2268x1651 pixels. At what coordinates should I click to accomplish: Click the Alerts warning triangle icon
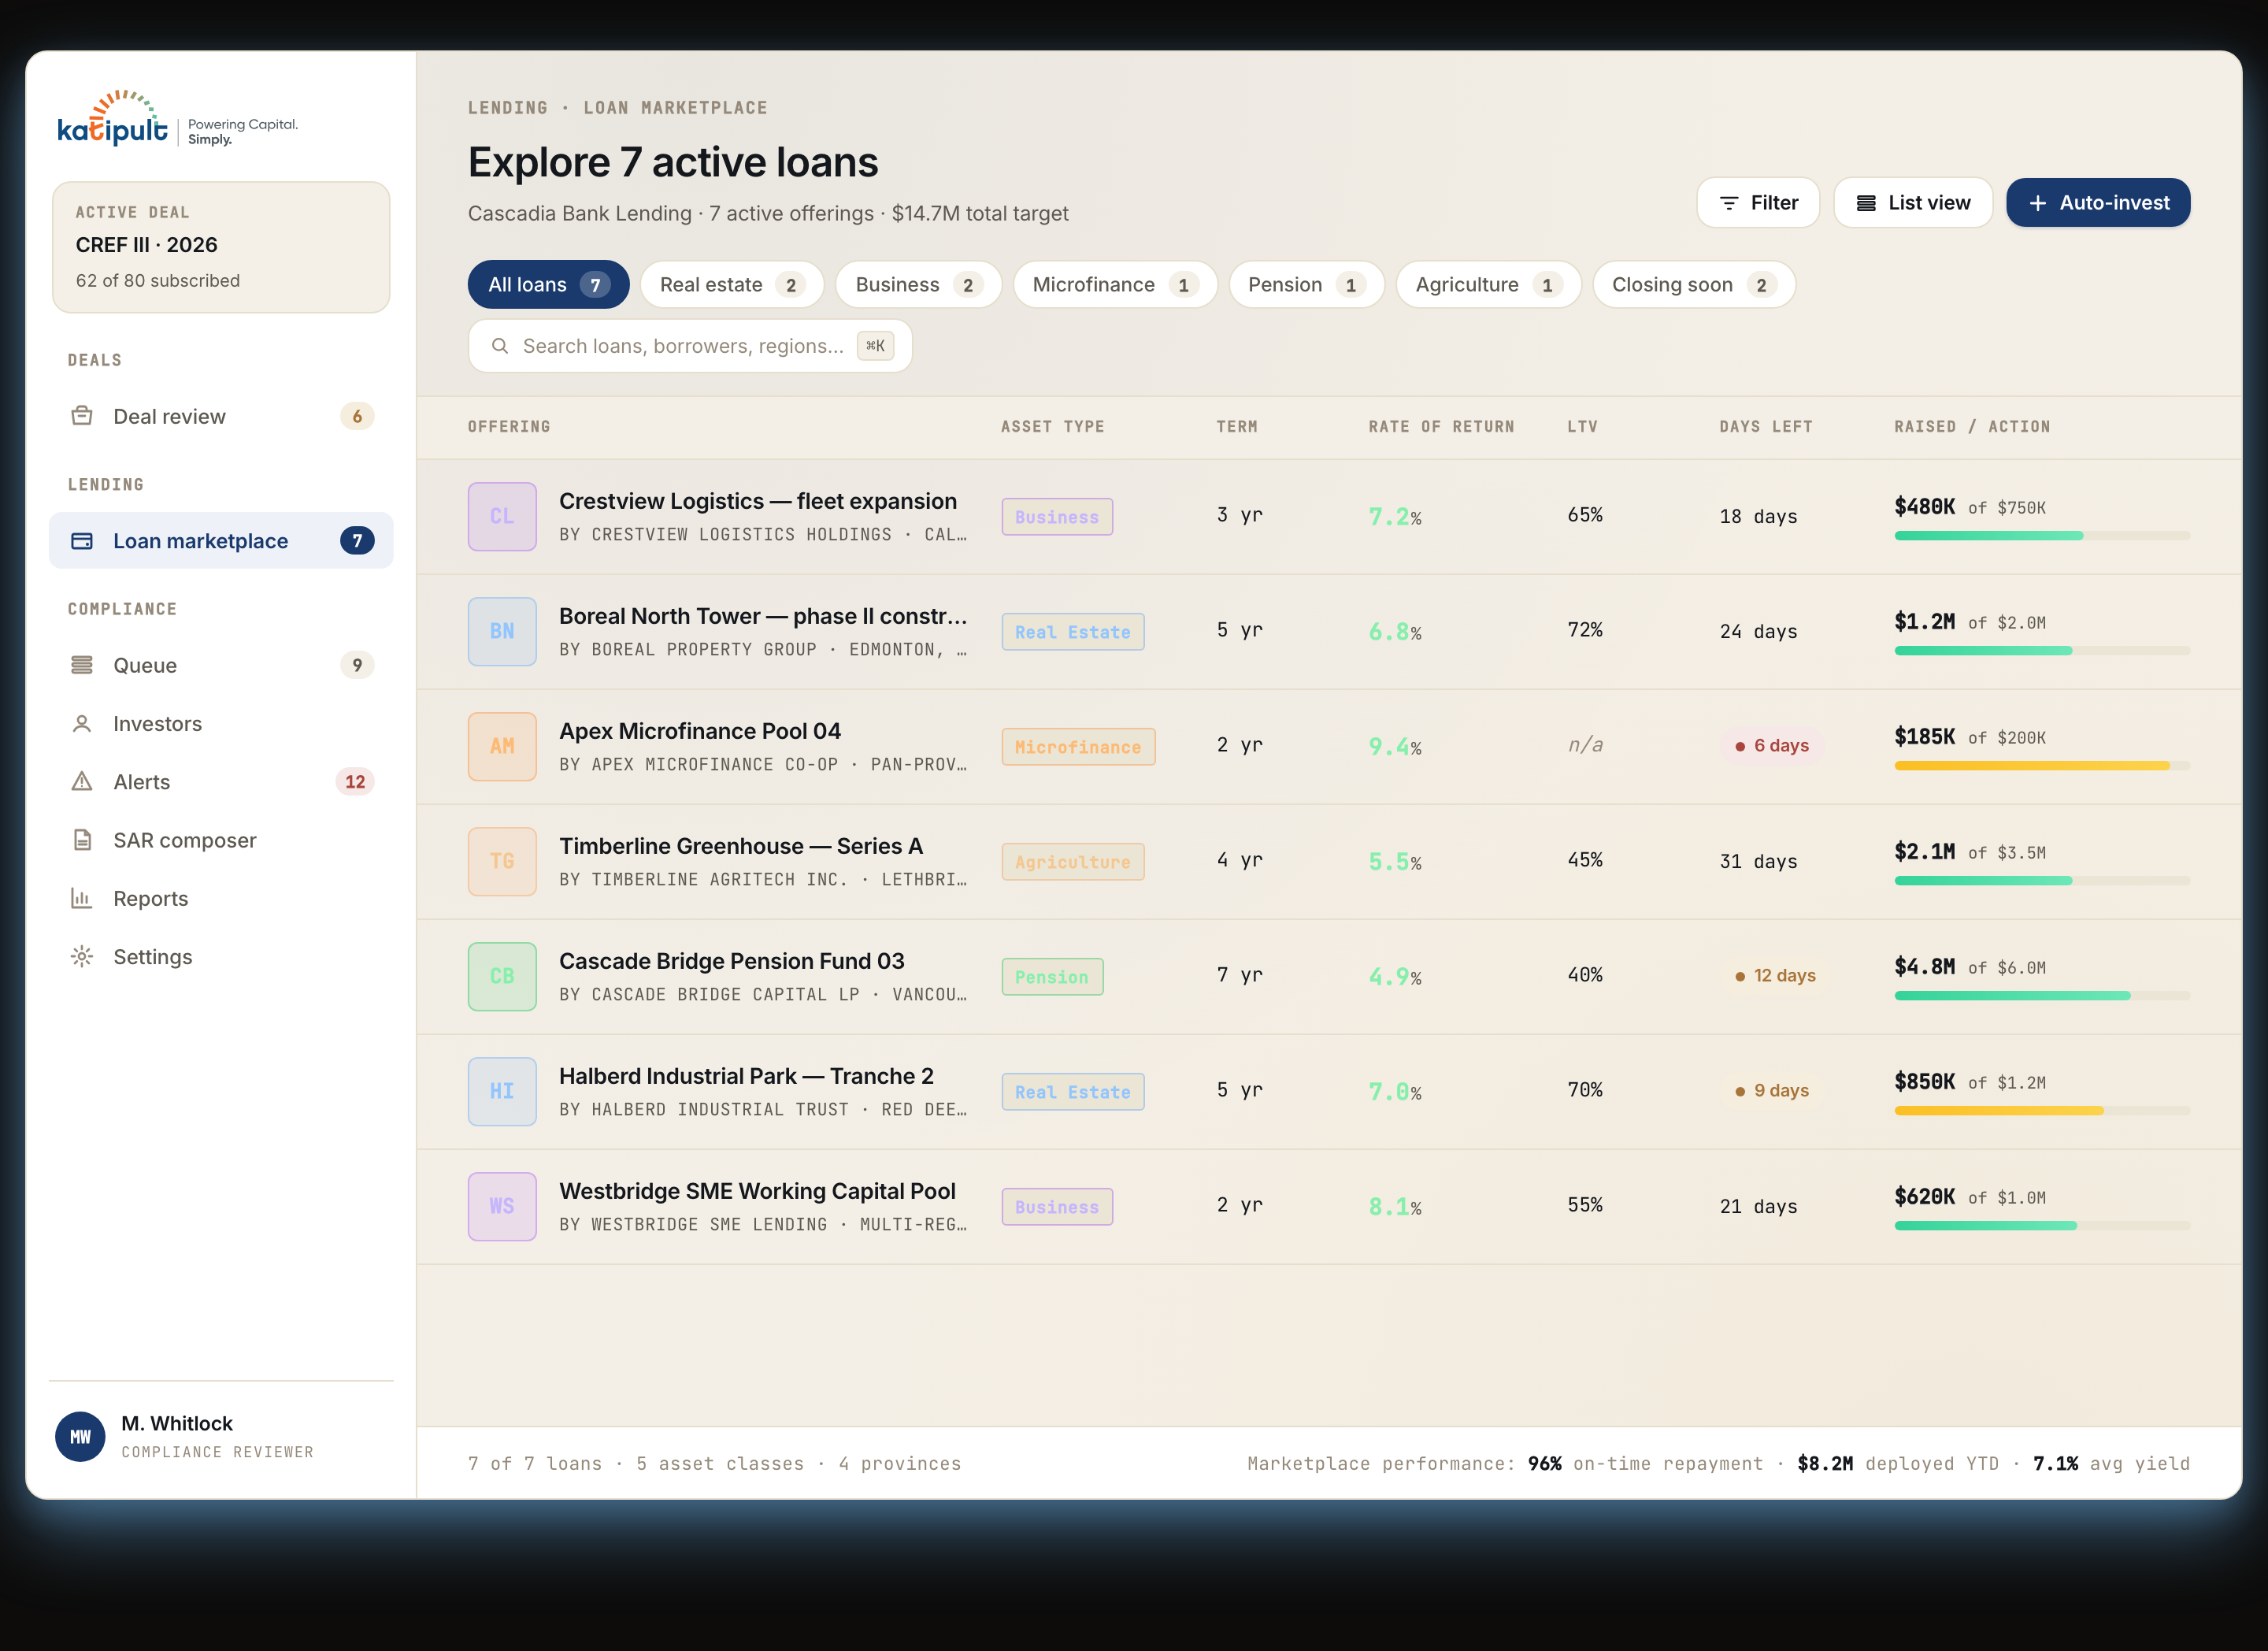point(82,782)
